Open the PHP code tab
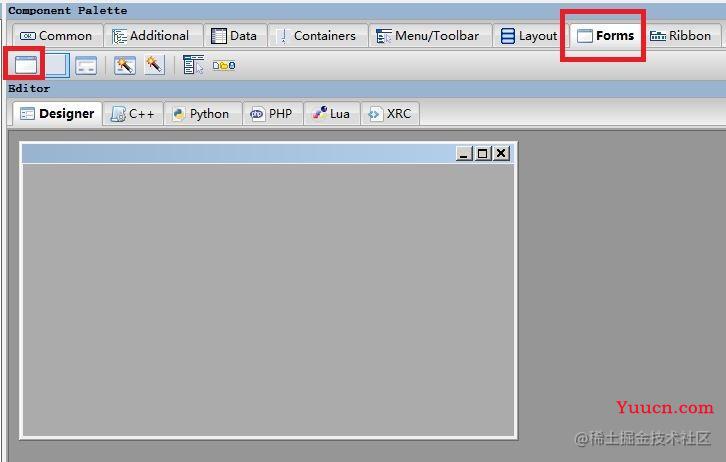The image size is (726, 462). (x=272, y=113)
